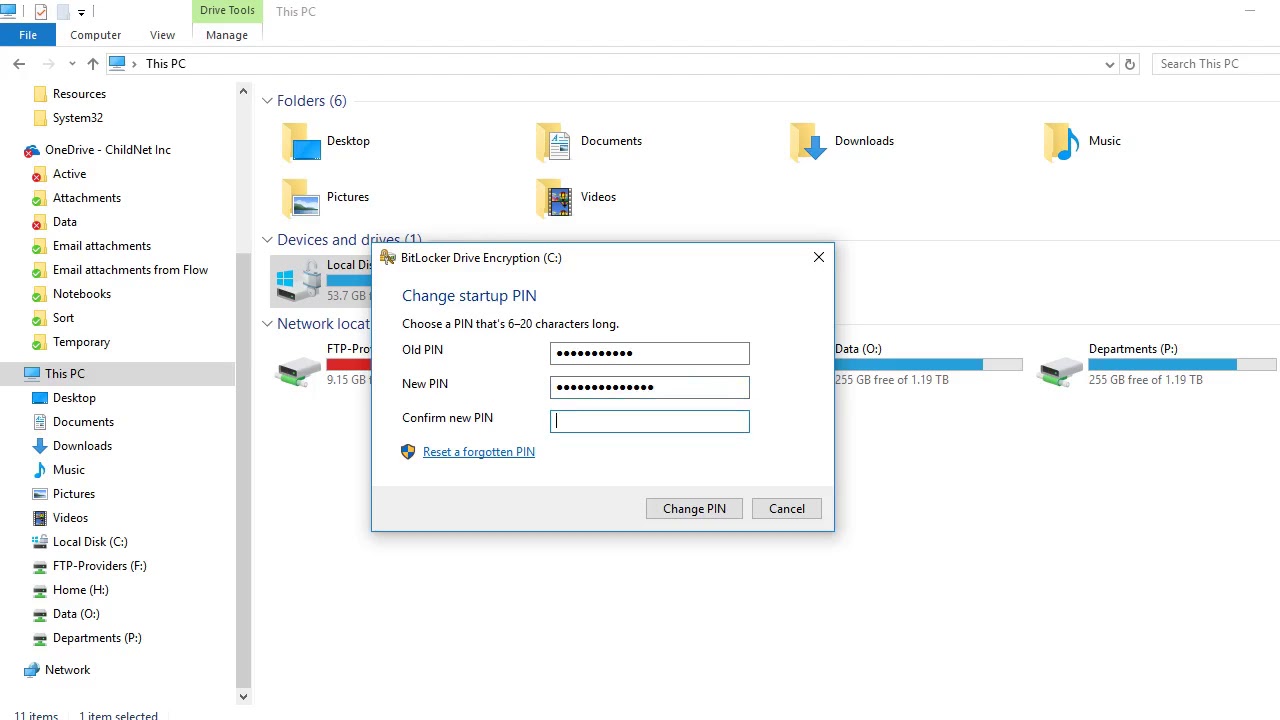Switch to the Computer ribbon tab

pyautogui.click(x=95, y=35)
